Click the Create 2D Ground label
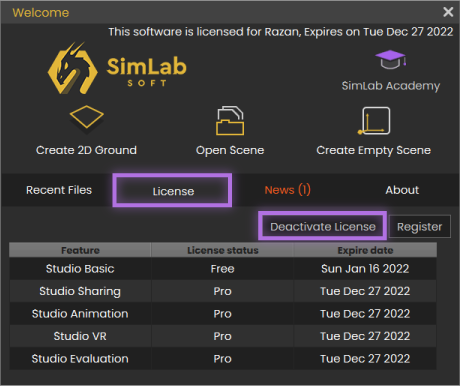 pos(86,150)
